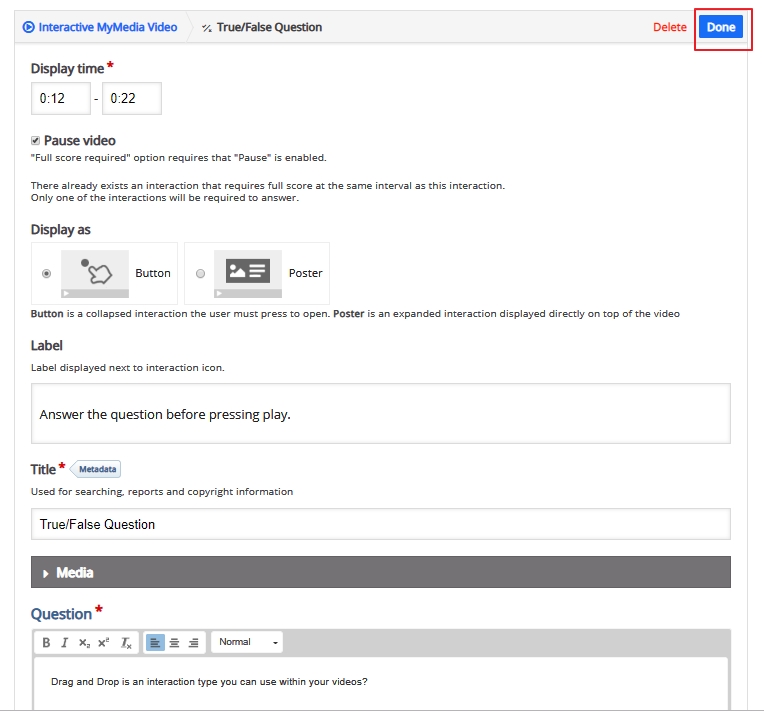Apply bold formatting in question editor

(46, 642)
